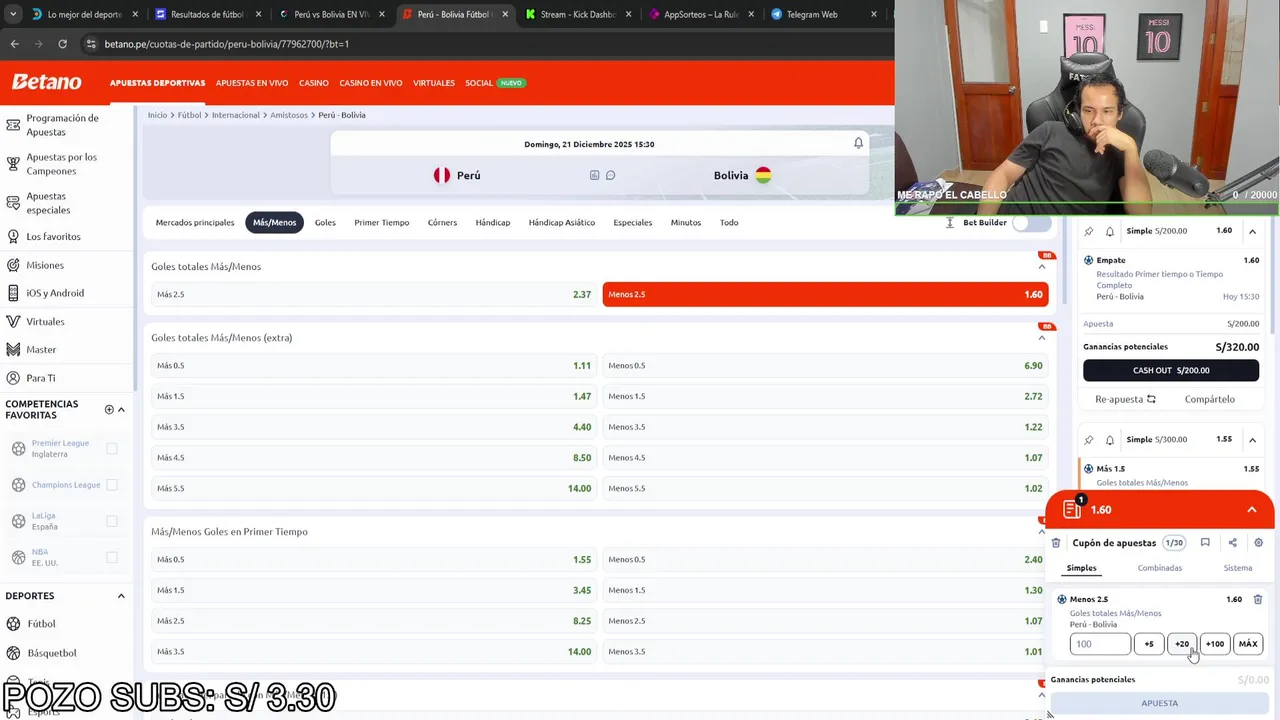
Task: Remove Menos 2.5 selection with trash icon
Action: [1258, 599]
